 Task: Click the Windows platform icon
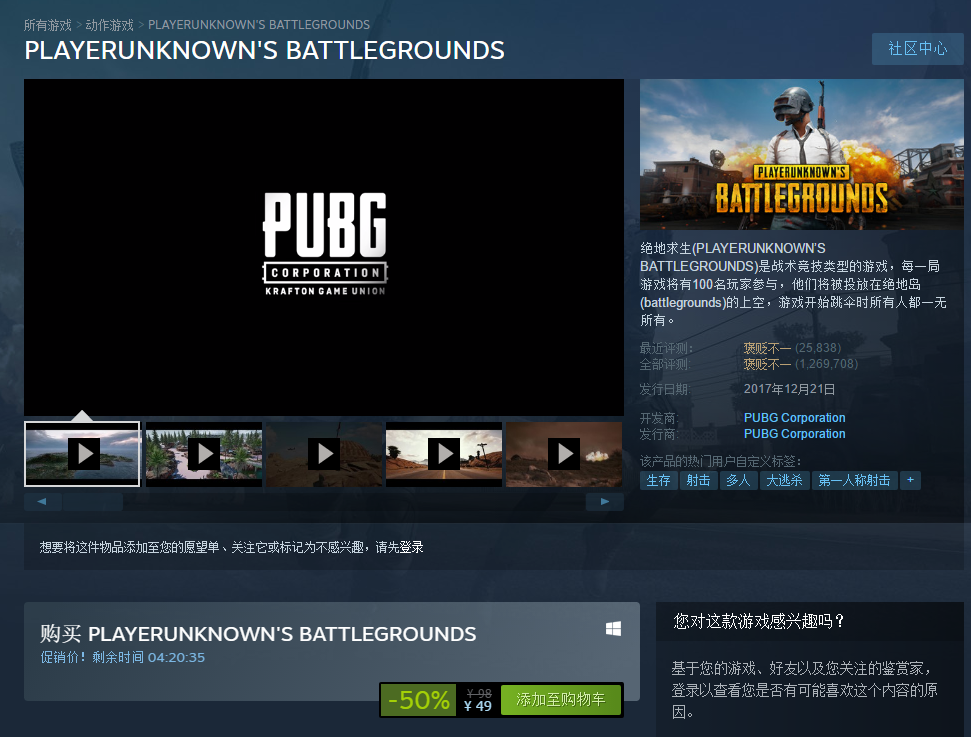pos(613,629)
